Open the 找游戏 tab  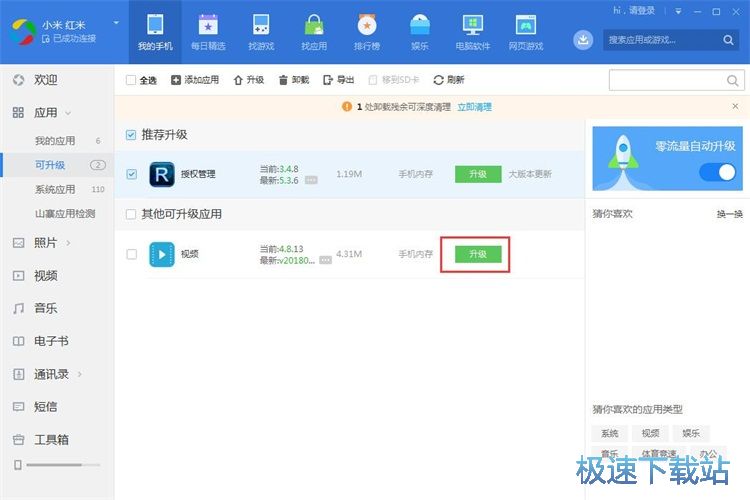pos(261,32)
